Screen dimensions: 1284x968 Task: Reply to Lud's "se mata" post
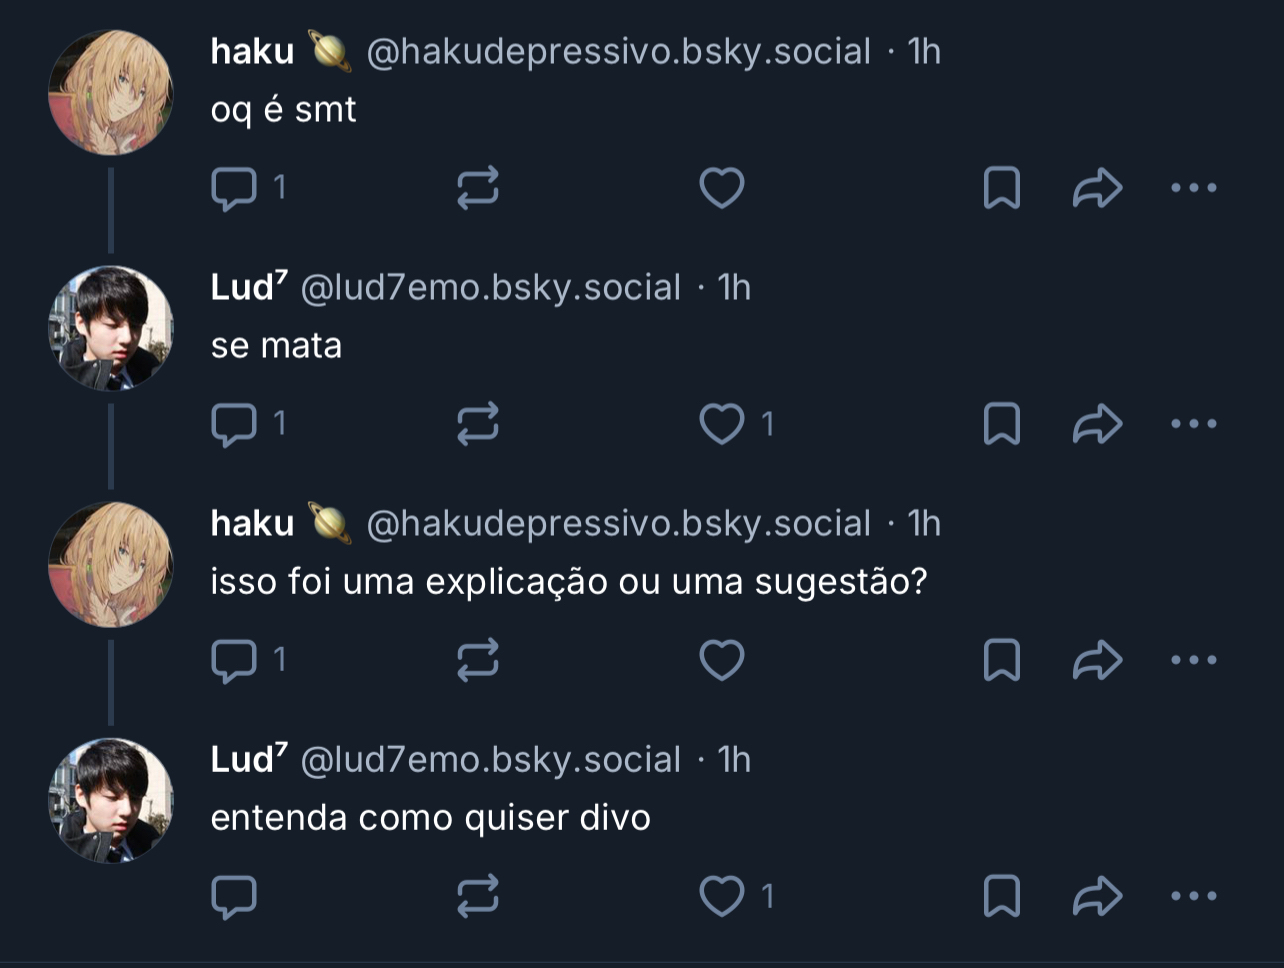234,425
